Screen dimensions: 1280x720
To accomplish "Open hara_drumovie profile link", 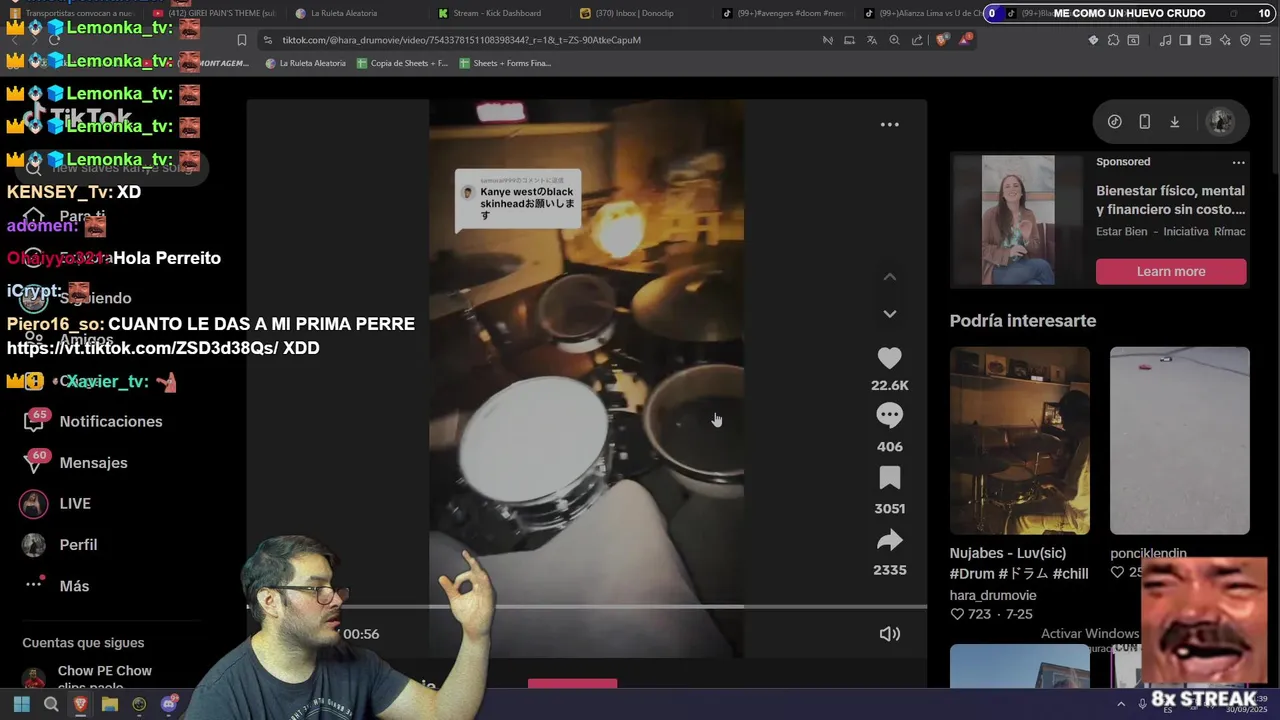I will (x=993, y=595).
